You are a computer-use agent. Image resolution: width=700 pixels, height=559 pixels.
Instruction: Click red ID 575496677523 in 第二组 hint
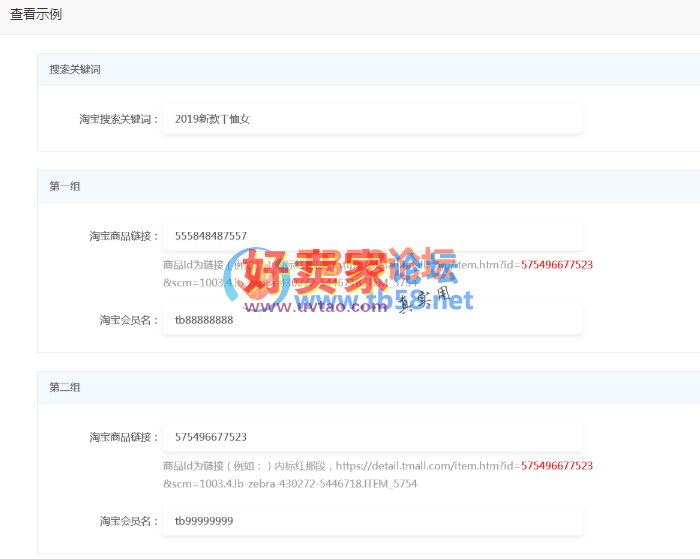[557, 466]
